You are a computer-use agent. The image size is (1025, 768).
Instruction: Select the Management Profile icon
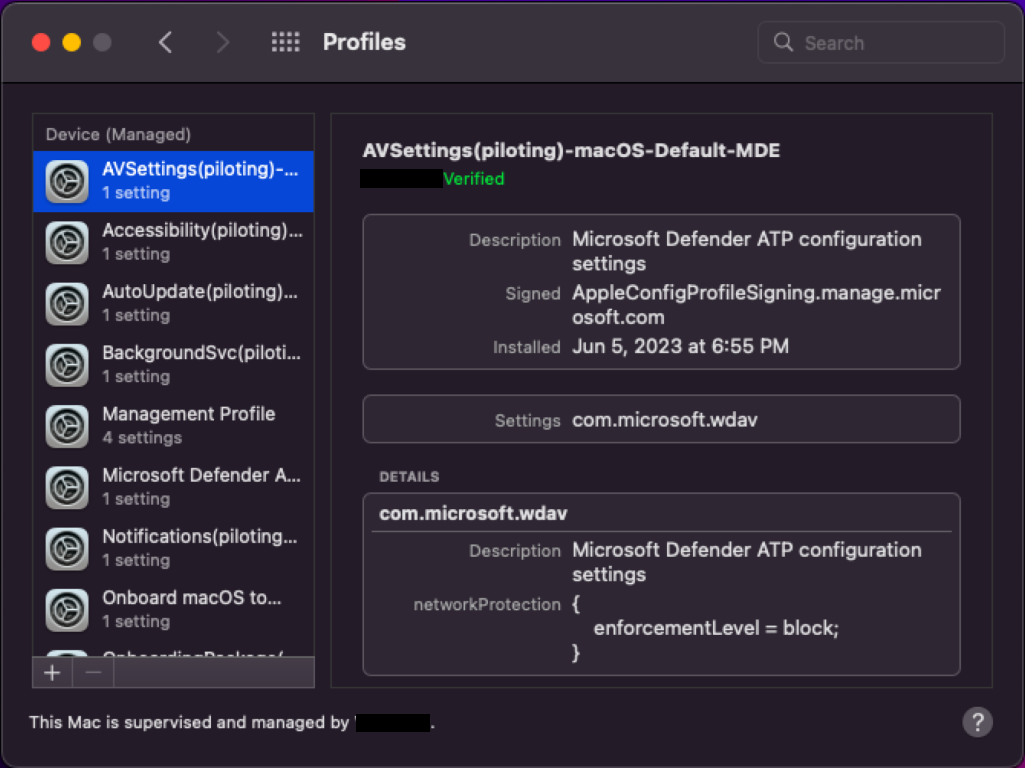click(67, 426)
